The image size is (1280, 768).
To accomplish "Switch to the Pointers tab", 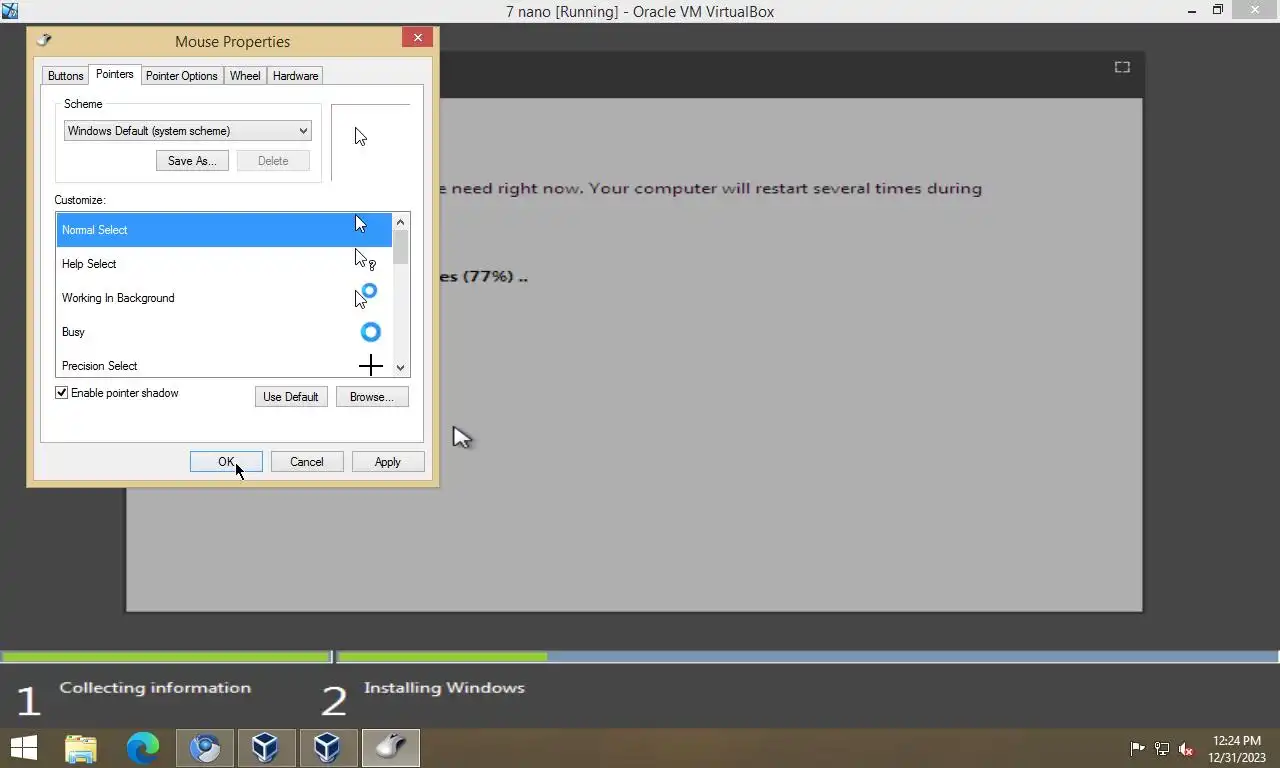I will coord(115,74).
